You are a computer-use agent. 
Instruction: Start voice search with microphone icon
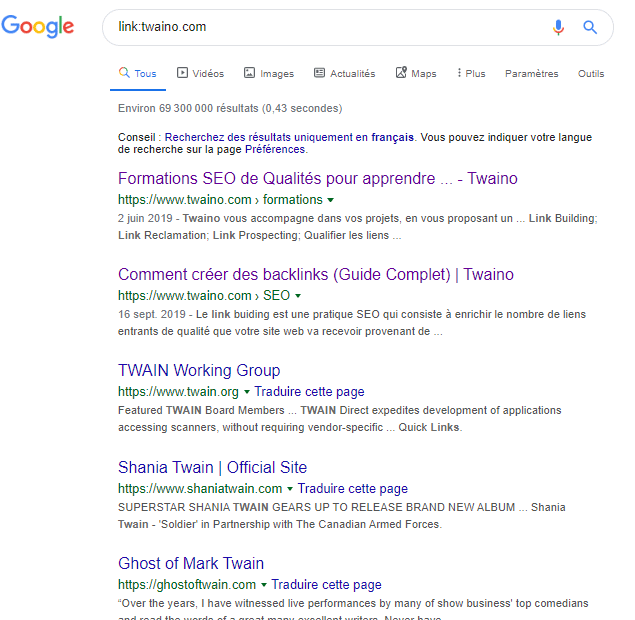[558, 27]
